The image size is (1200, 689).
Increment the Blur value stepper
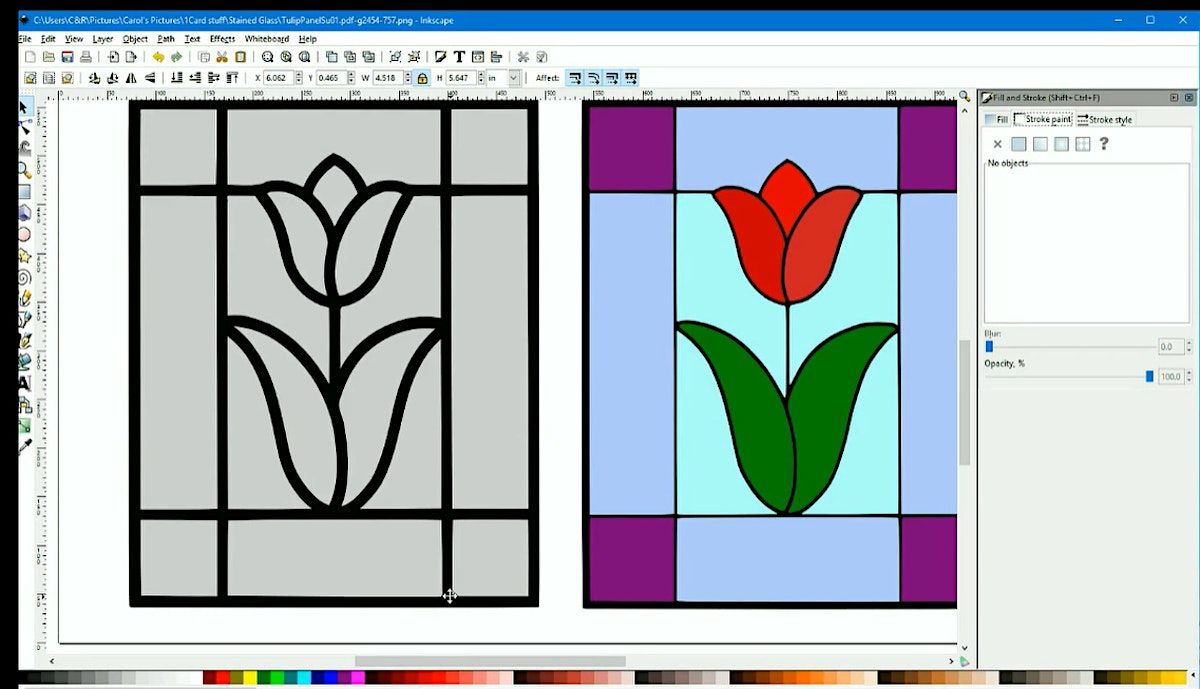(x=1188, y=343)
